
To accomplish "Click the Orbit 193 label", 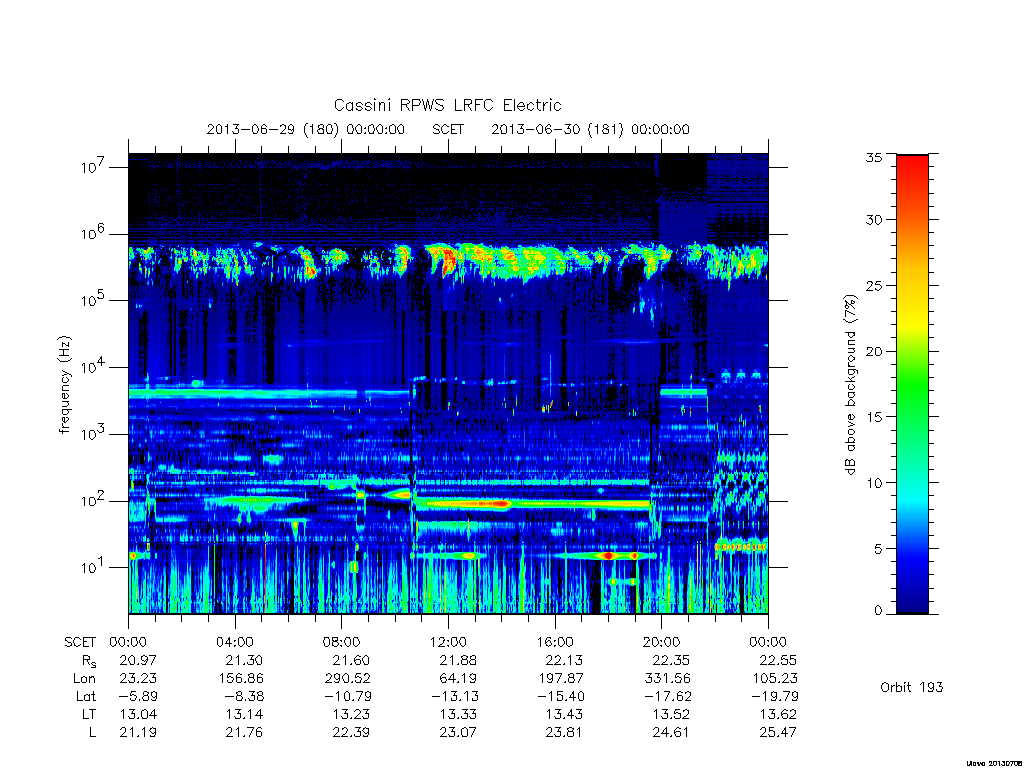I will click(911, 687).
